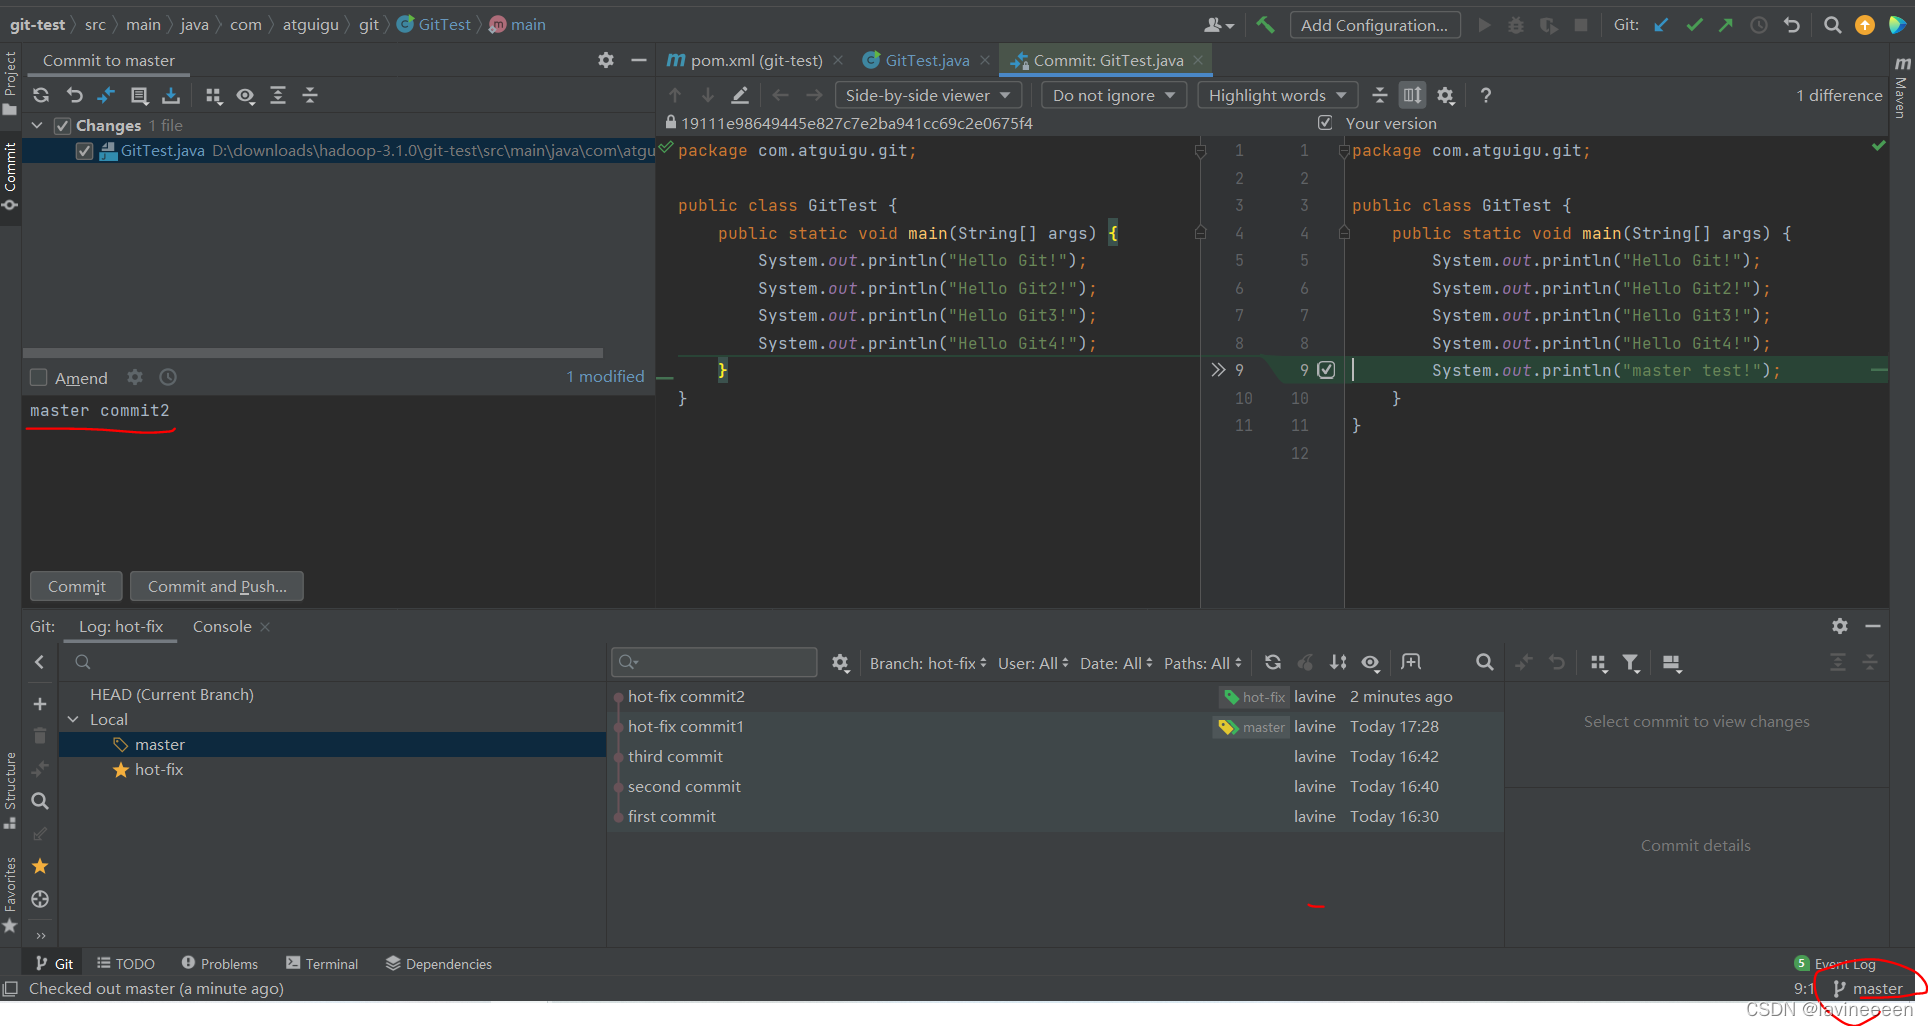
Task: Click the changes list horizontal scrollbar
Action: [313, 353]
